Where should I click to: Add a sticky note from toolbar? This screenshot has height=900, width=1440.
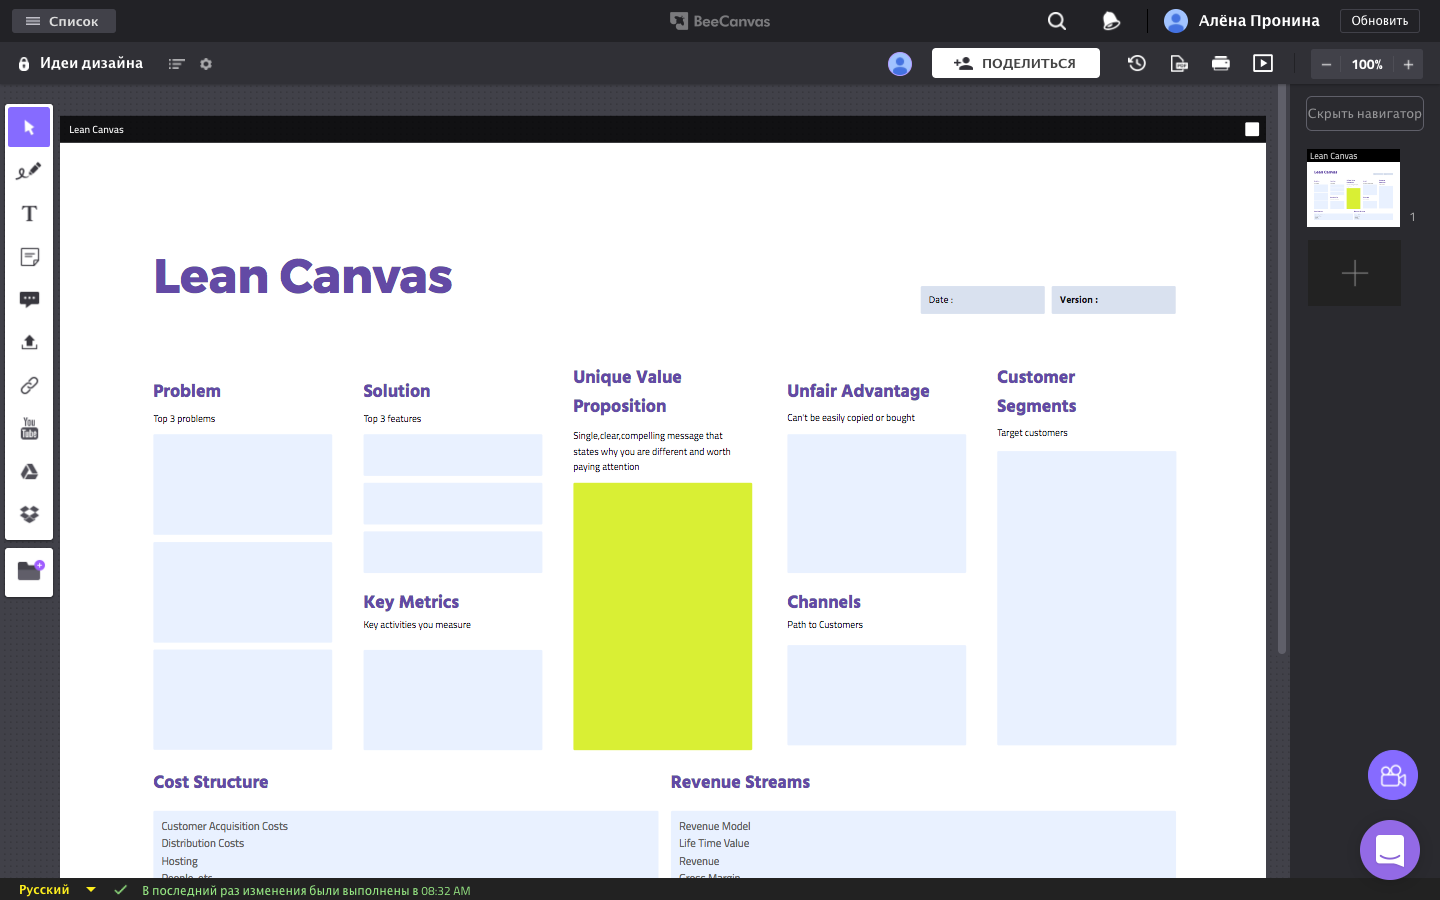tap(29, 257)
